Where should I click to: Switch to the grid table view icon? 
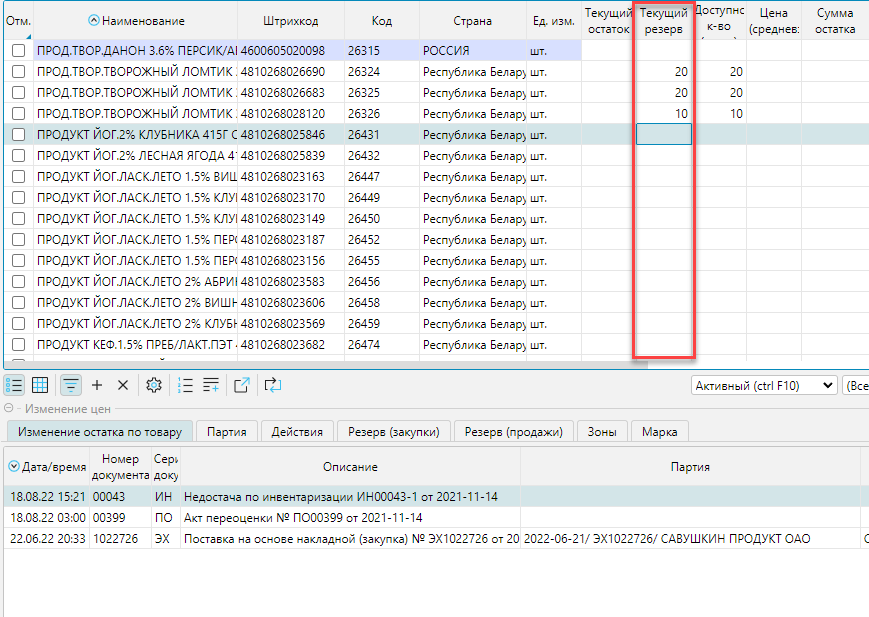[x=40, y=385]
